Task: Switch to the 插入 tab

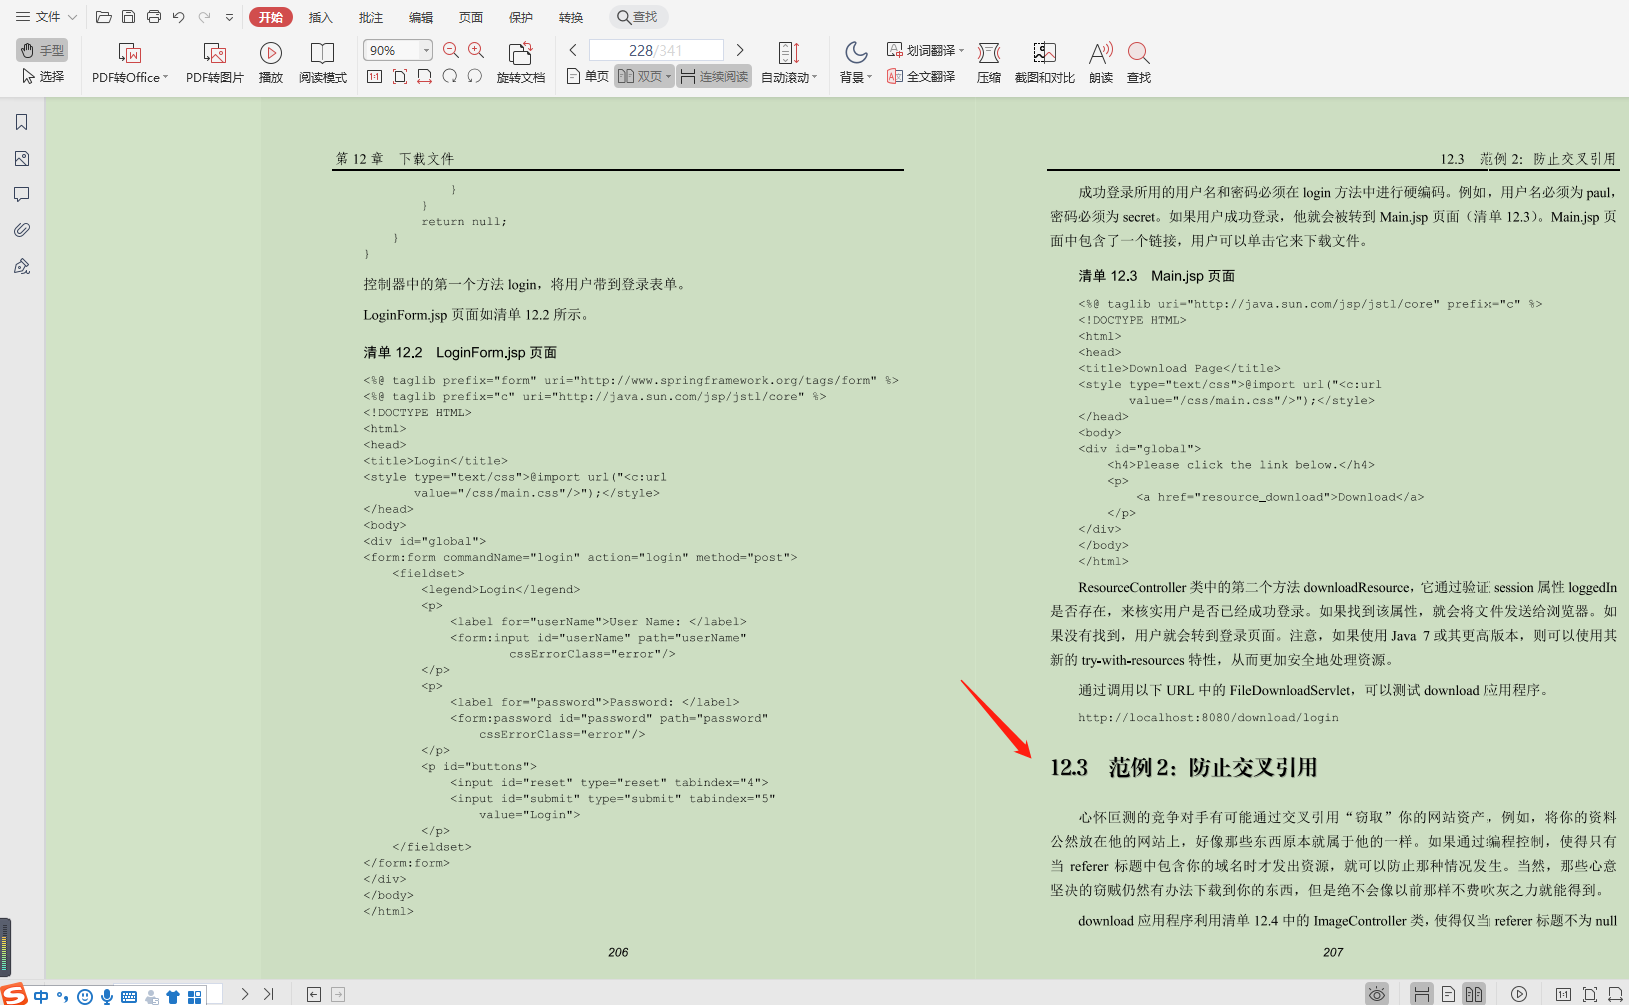Action: [320, 17]
